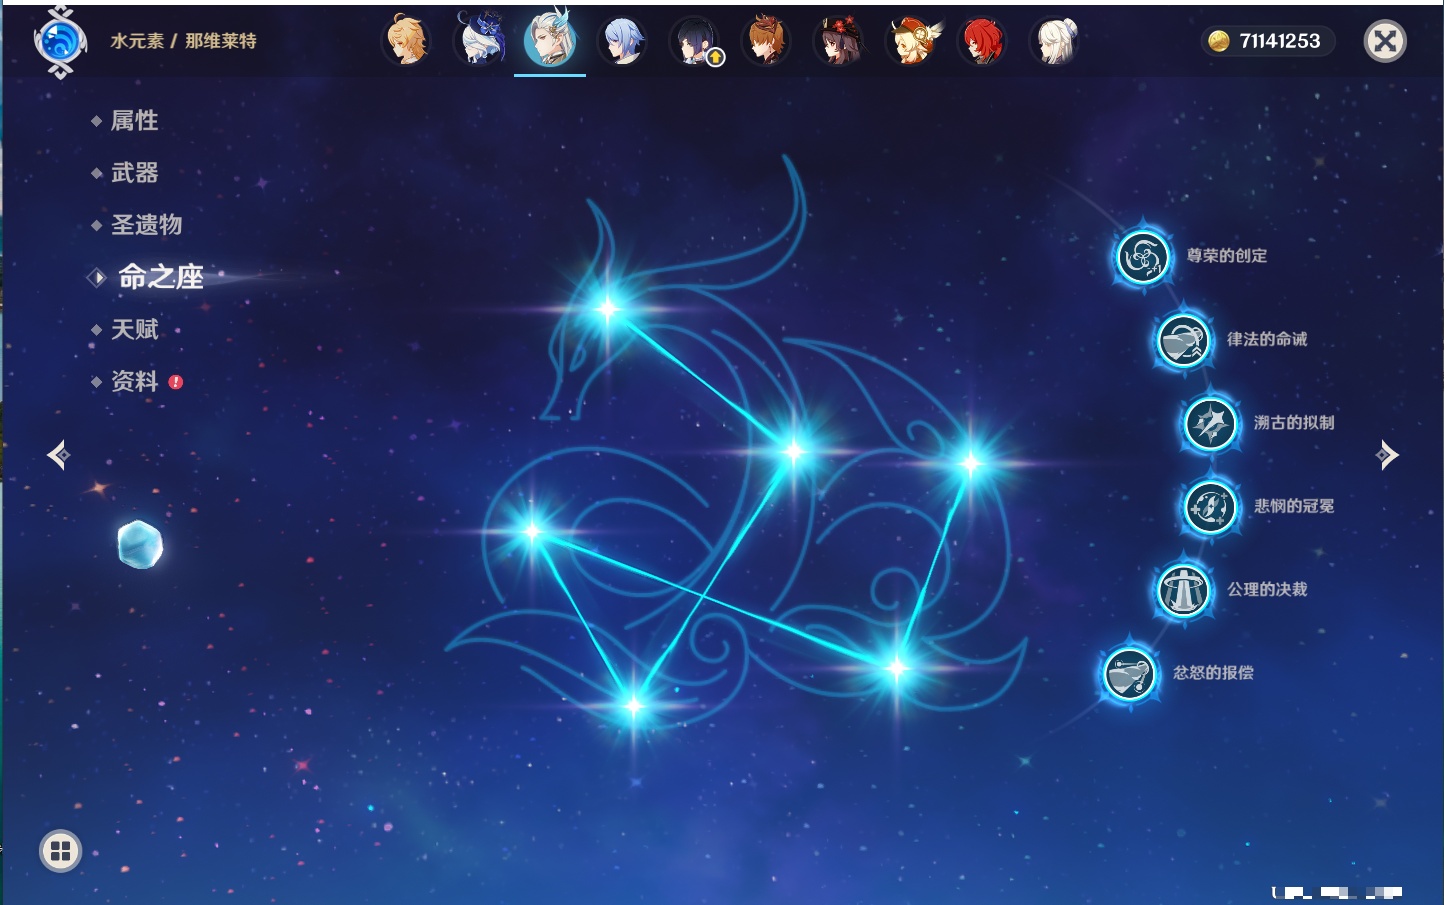Select the blond character avatar in top bar

point(406,41)
